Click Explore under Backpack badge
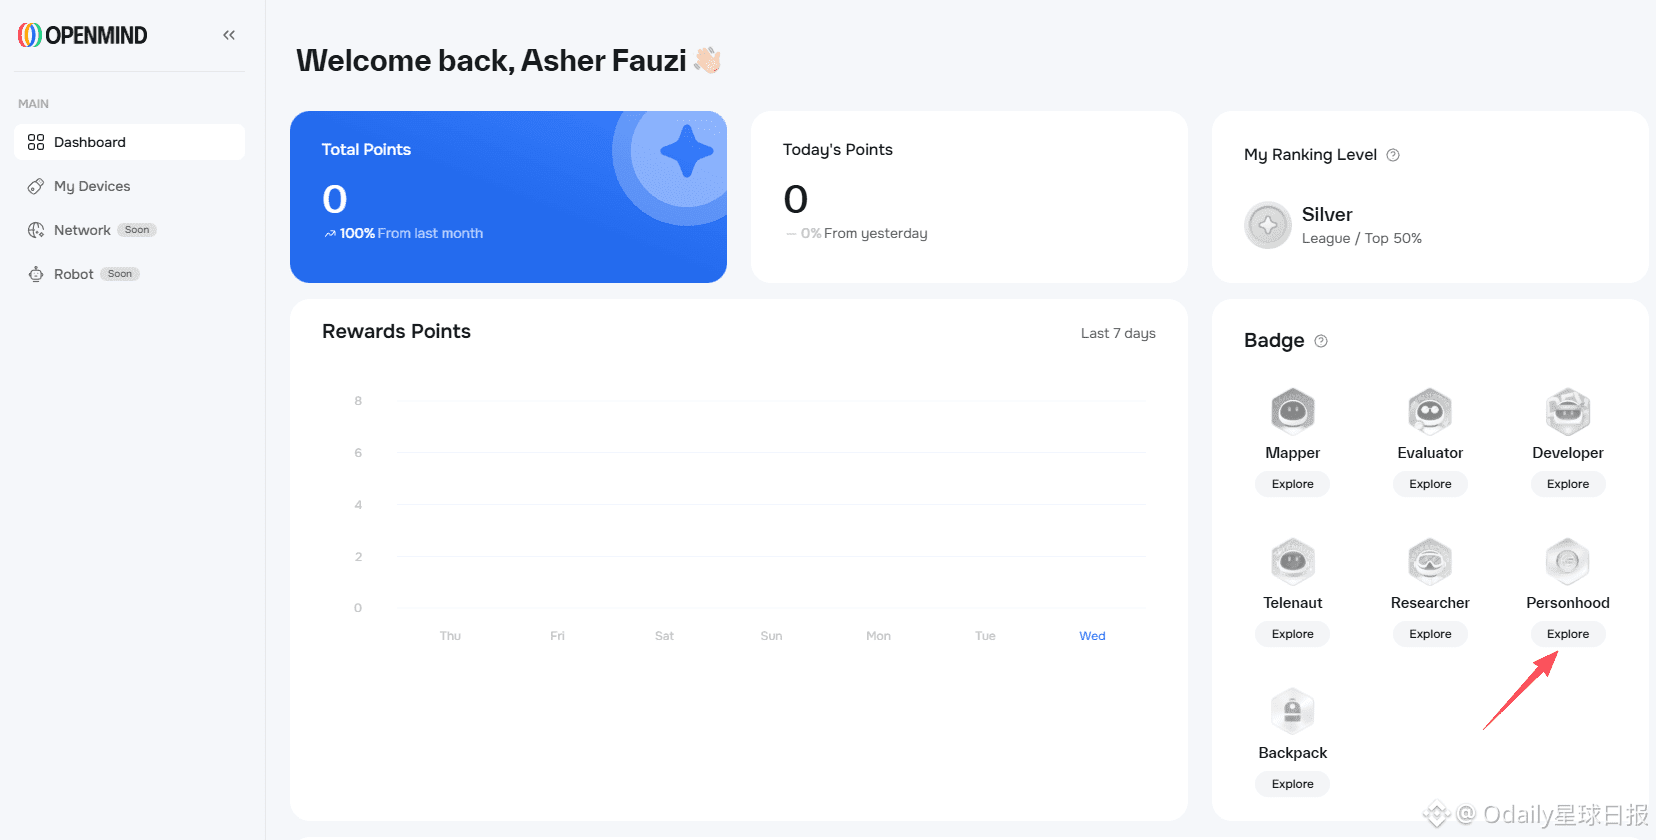The height and width of the screenshot is (840, 1656). click(1293, 784)
